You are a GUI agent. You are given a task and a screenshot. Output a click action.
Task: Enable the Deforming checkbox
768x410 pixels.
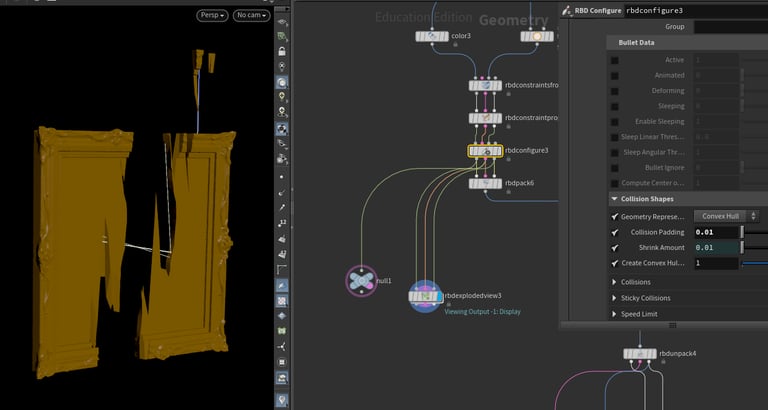(x=615, y=91)
